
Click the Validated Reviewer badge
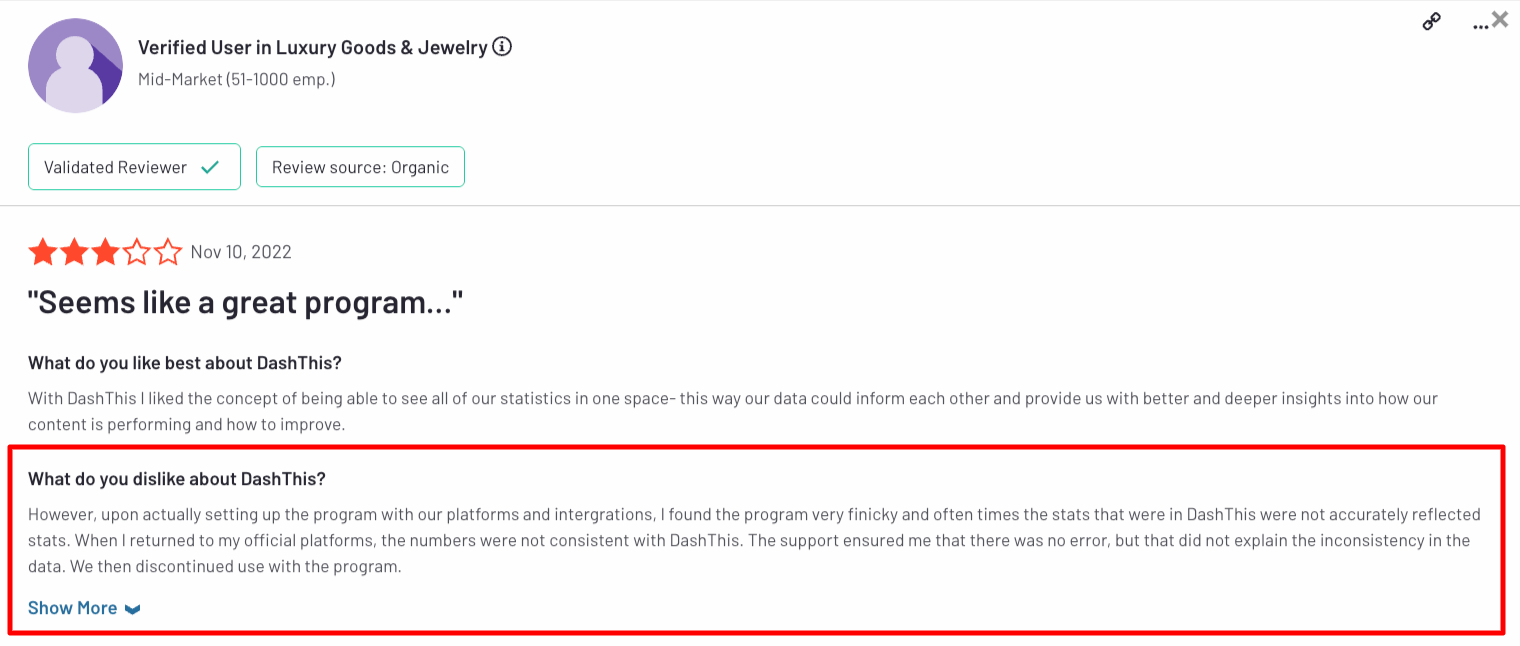click(134, 167)
